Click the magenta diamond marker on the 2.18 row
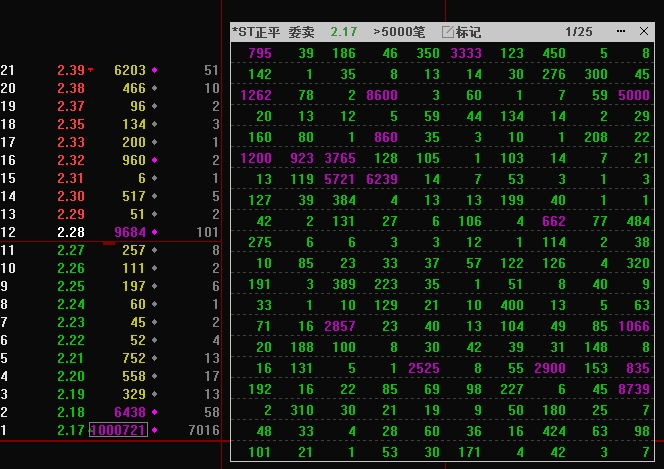This screenshot has width=664, height=469. [x=155, y=412]
